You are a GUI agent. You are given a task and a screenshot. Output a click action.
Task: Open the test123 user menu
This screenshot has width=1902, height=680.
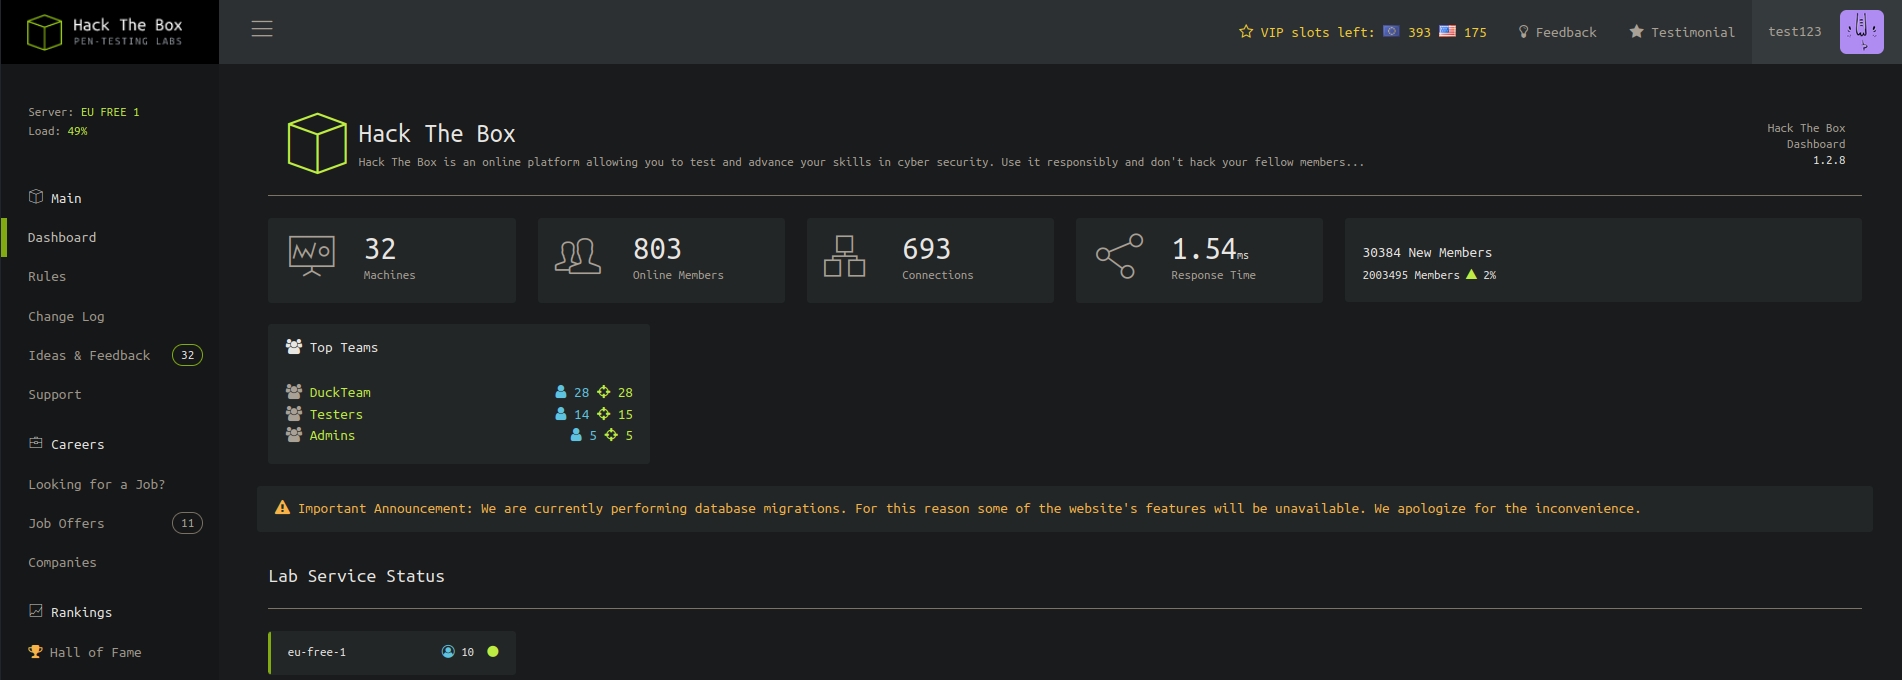(1794, 32)
